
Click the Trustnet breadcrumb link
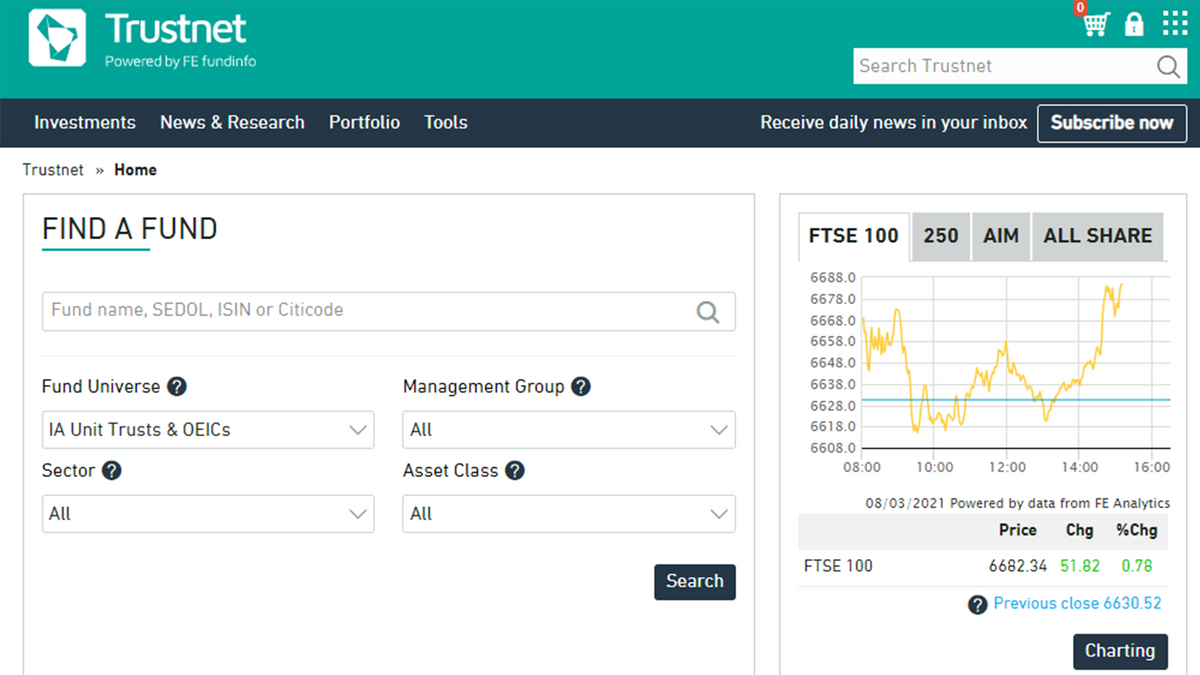53,170
